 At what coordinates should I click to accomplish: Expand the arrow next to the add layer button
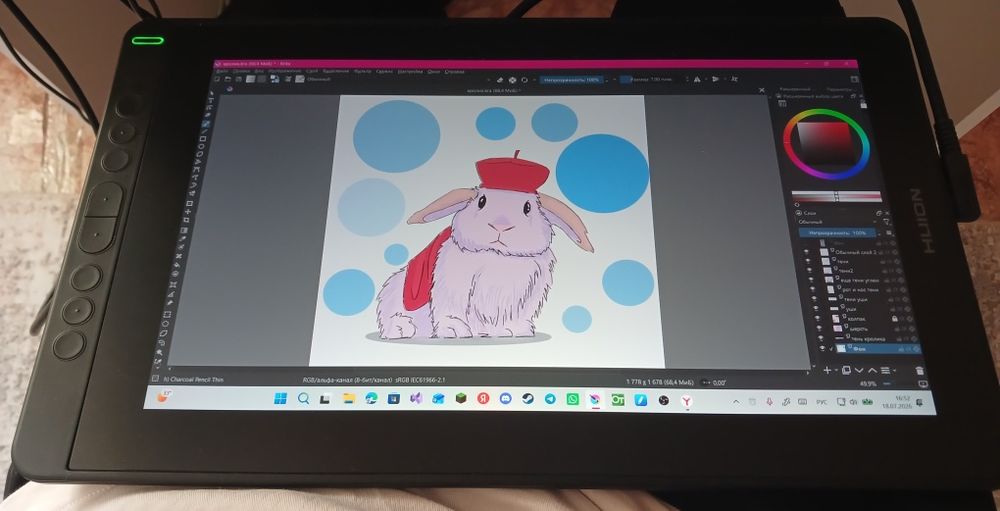coord(835,371)
